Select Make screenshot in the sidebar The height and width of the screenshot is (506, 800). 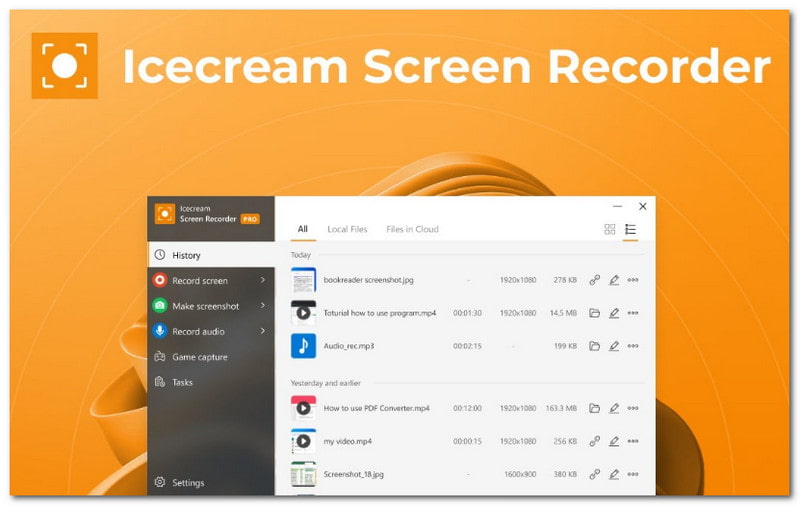click(x=211, y=306)
